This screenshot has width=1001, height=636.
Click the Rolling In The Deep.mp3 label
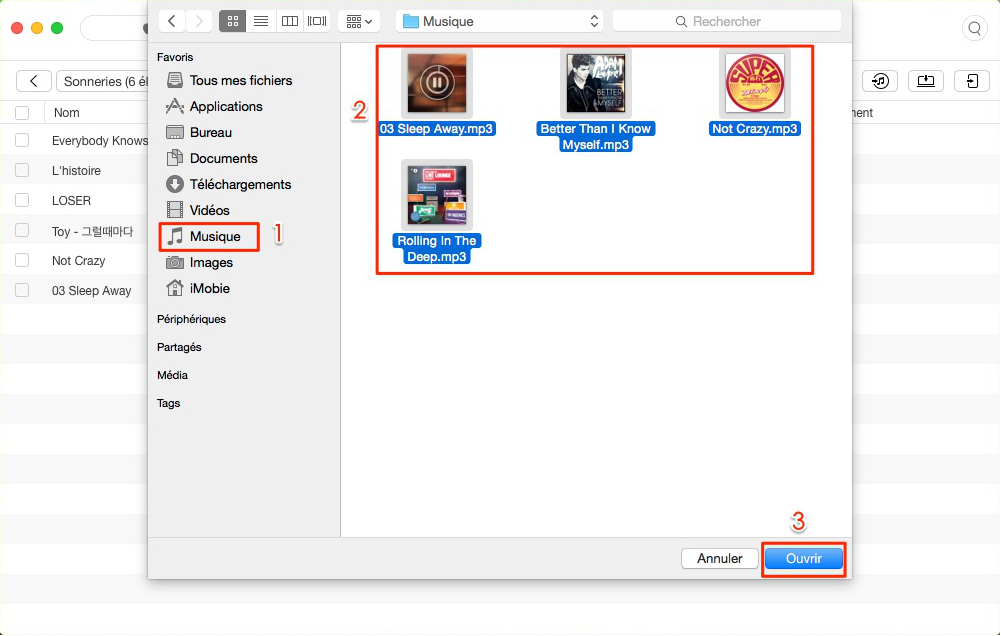(437, 248)
